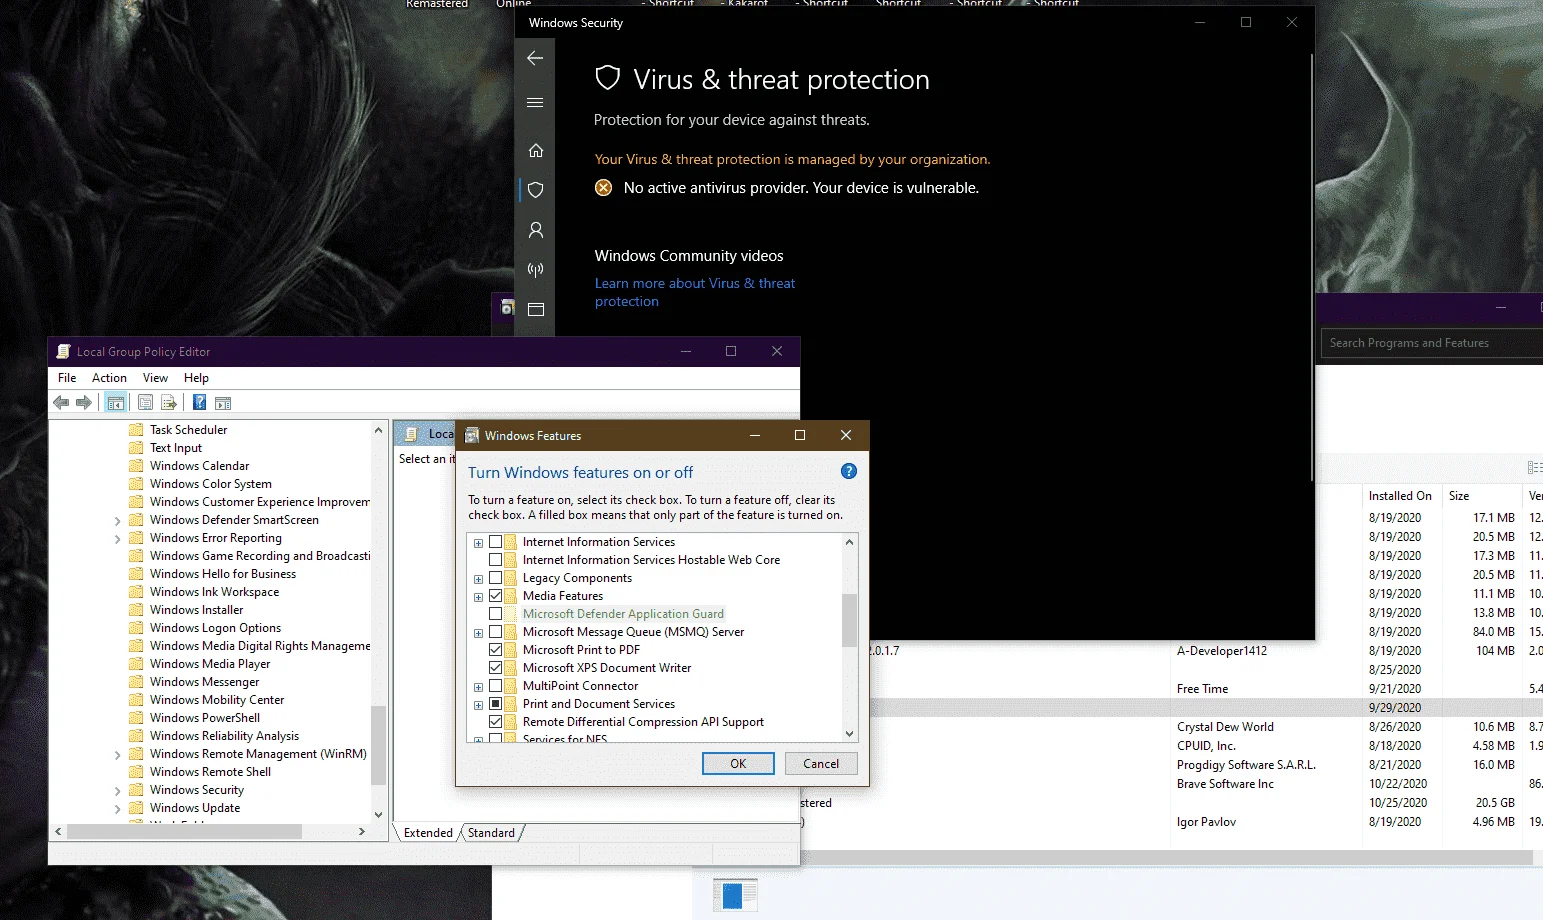This screenshot has width=1543, height=920.
Task: Select the Virus & threat protection shield icon in the sidebar
Action: click(x=536, y=189)
